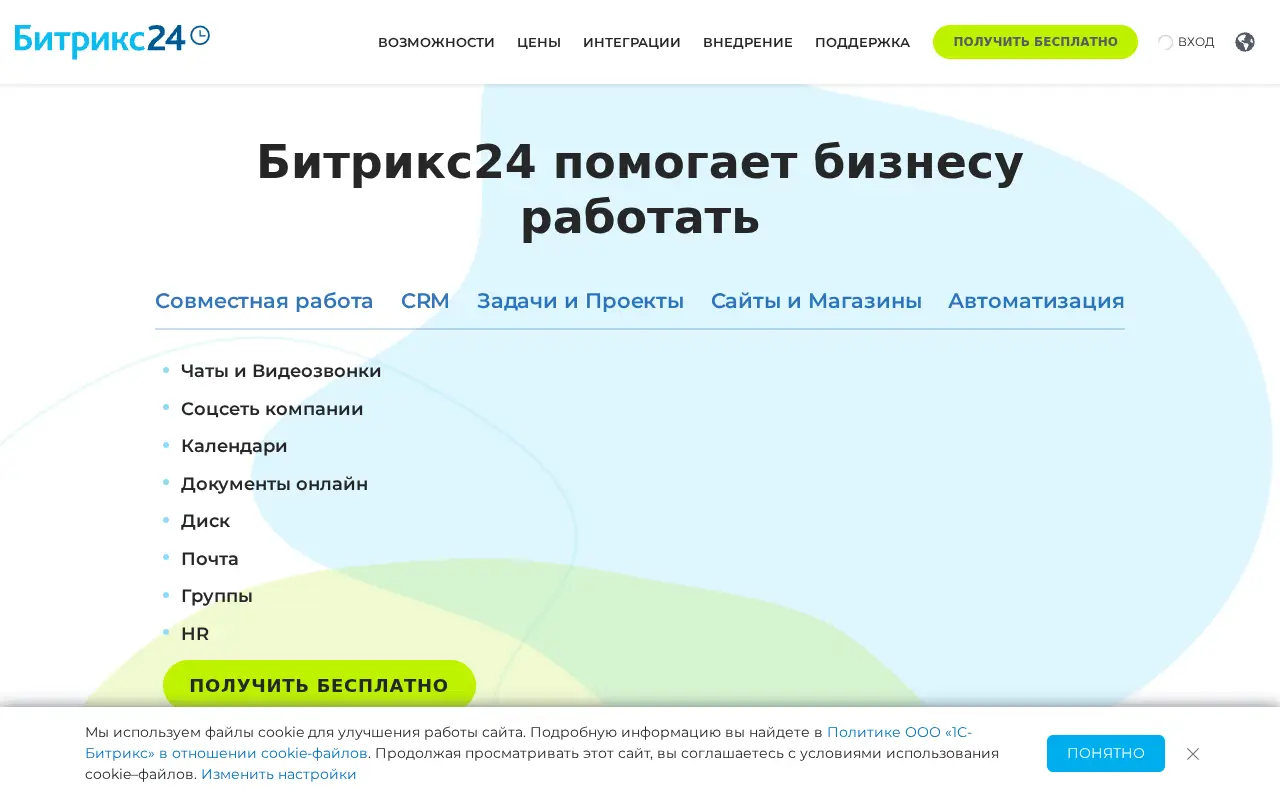Open the Возможности menu
This screenshot has height=800, width=1280.
pyautogui.click(x=436, y=42)
